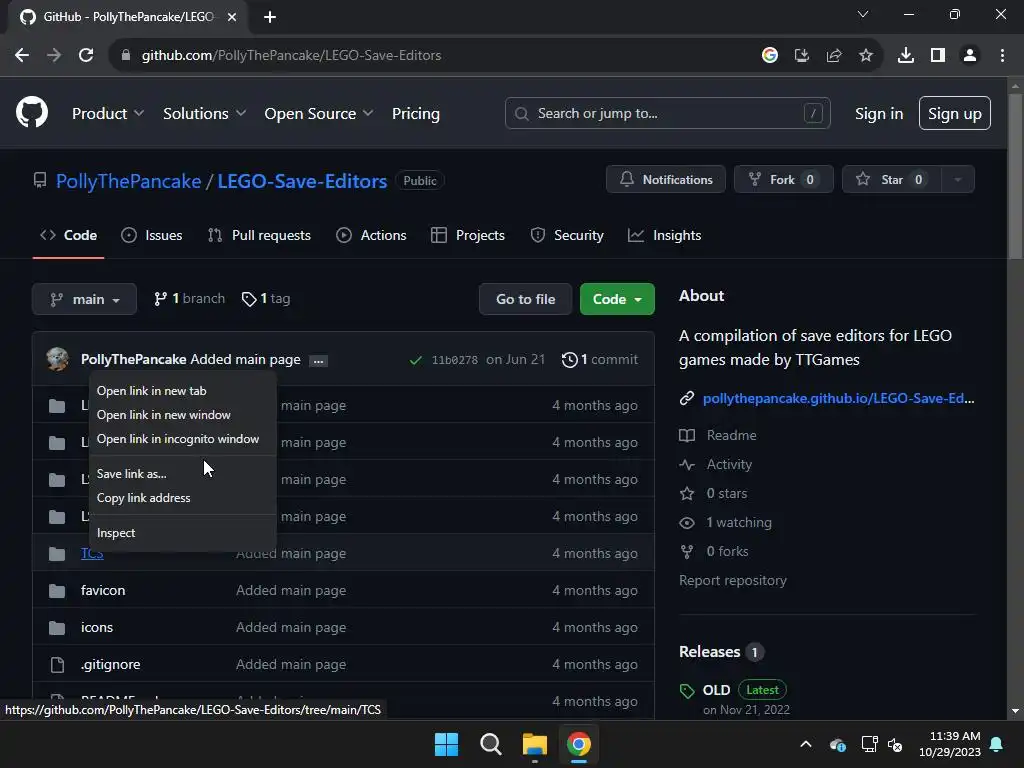Choose Open link in new tab

pos(183,391)
